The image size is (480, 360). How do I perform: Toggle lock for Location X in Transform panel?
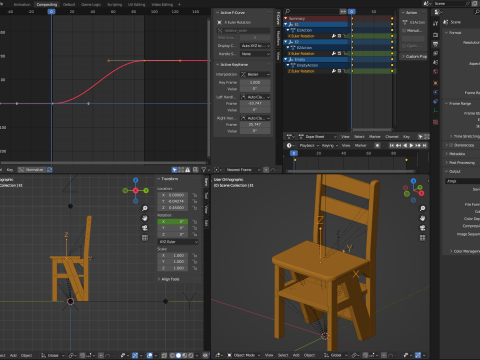tap(194, 195)
